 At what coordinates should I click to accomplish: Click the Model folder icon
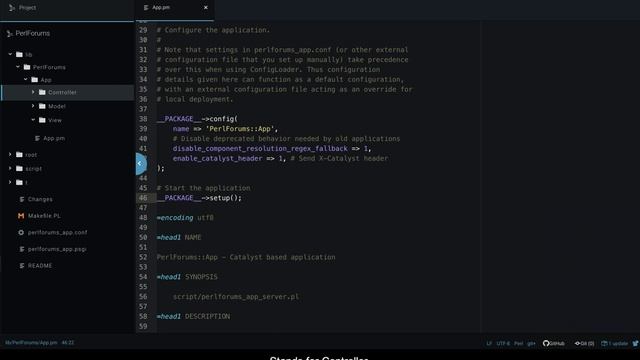coord(42,106)
